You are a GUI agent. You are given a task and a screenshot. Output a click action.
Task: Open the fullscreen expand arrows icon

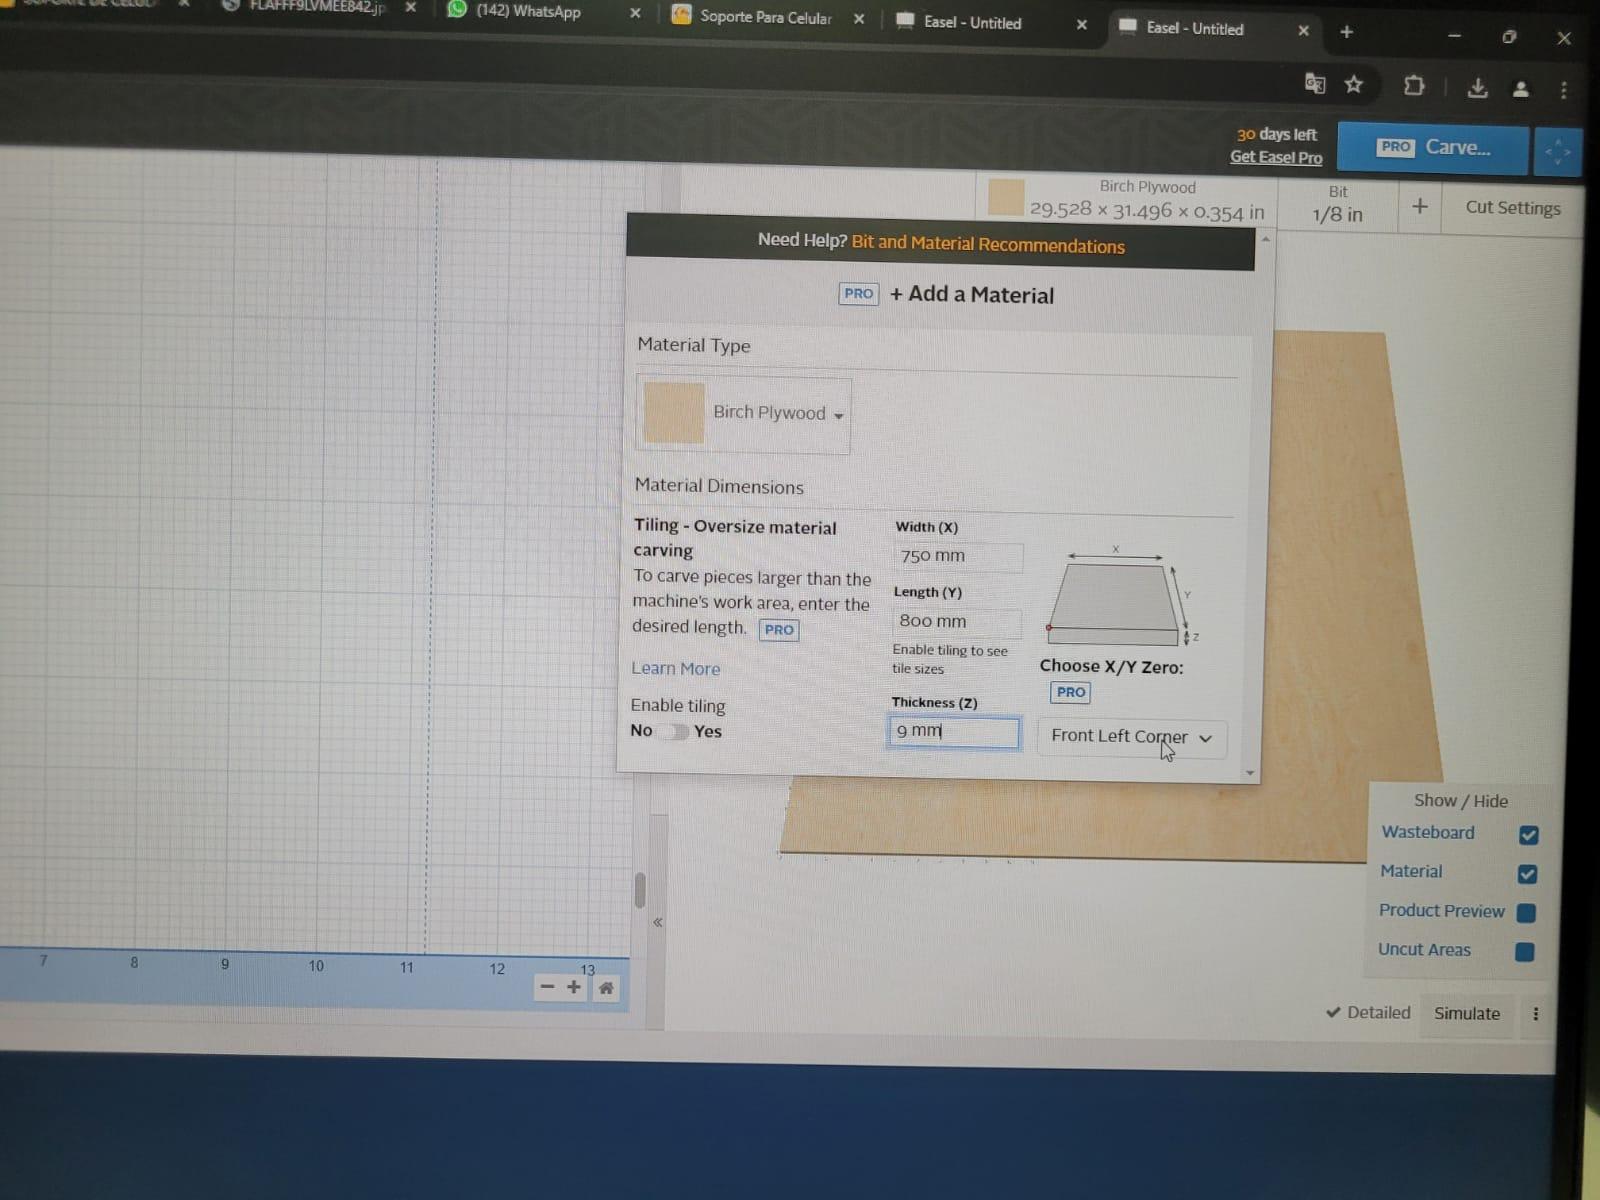(1558, 152)
